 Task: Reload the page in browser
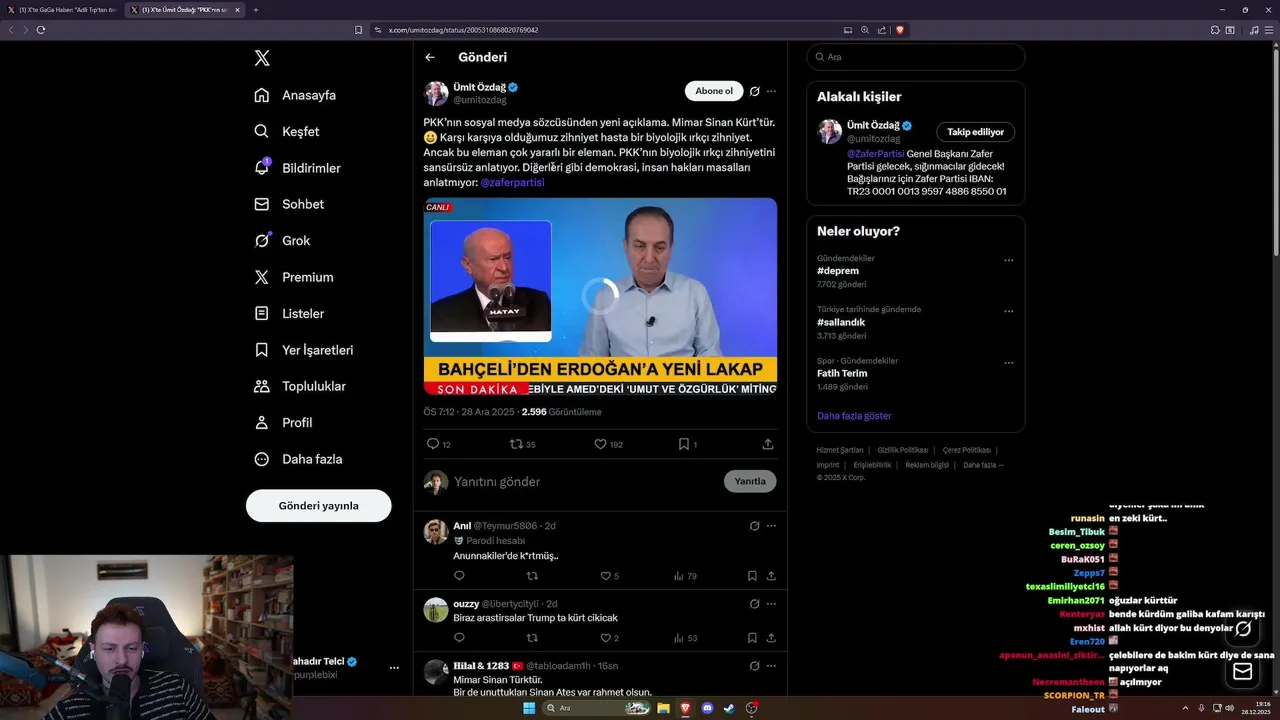point(41,30)
